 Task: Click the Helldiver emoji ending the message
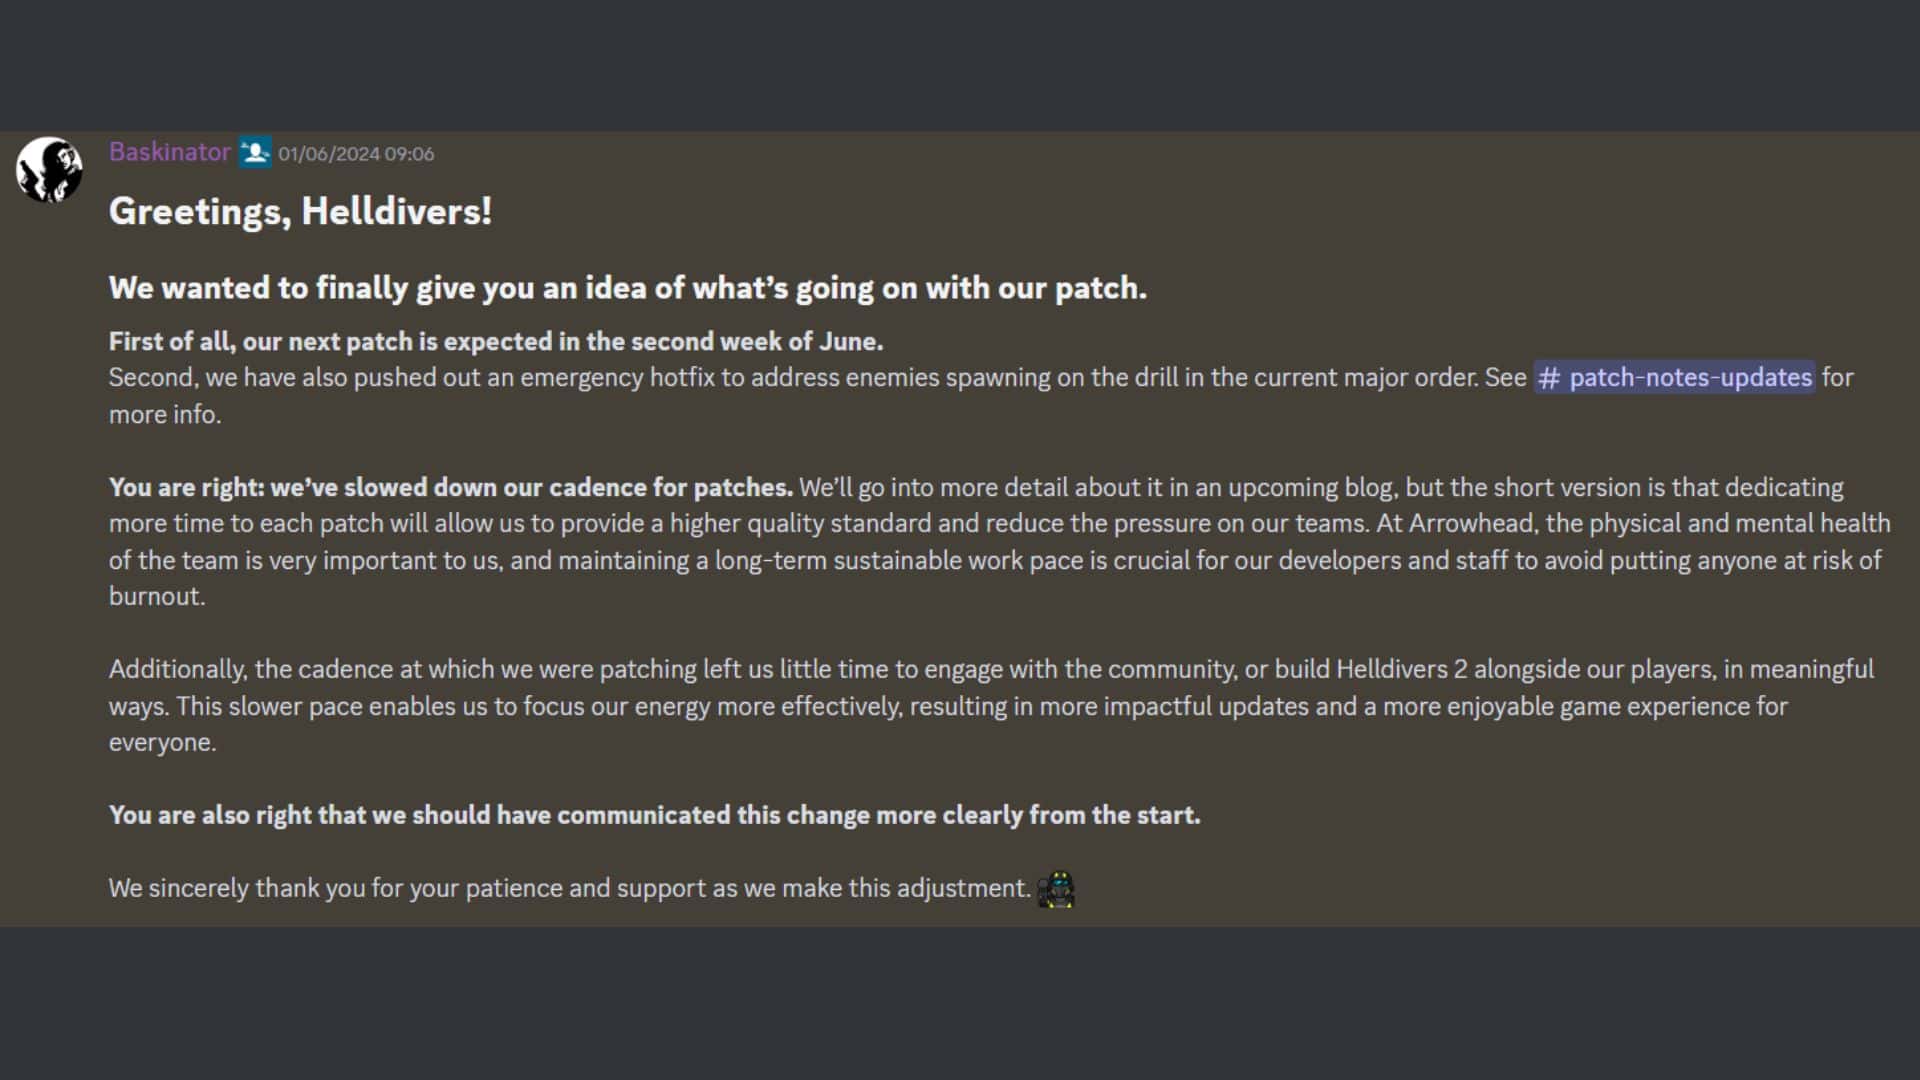click(1056, 888)
